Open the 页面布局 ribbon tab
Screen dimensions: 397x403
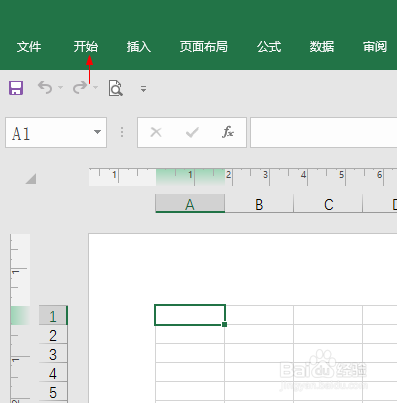click(x=204, y=47)
